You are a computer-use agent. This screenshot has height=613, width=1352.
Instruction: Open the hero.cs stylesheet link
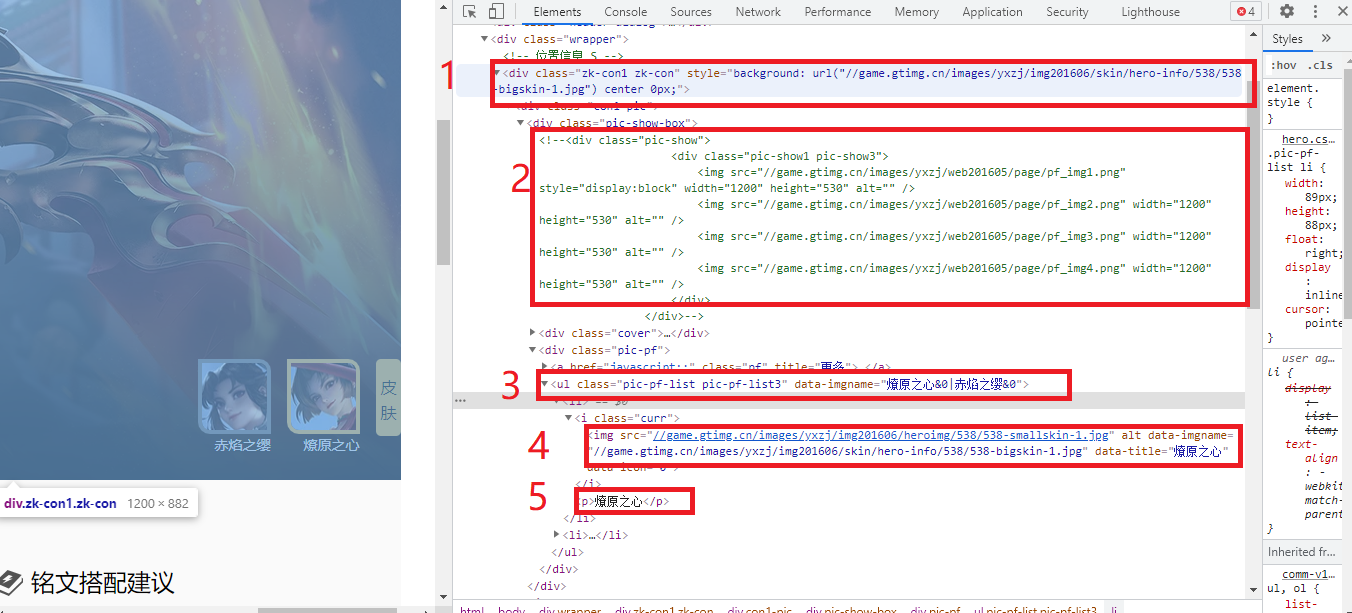(x=1308, y=139)
